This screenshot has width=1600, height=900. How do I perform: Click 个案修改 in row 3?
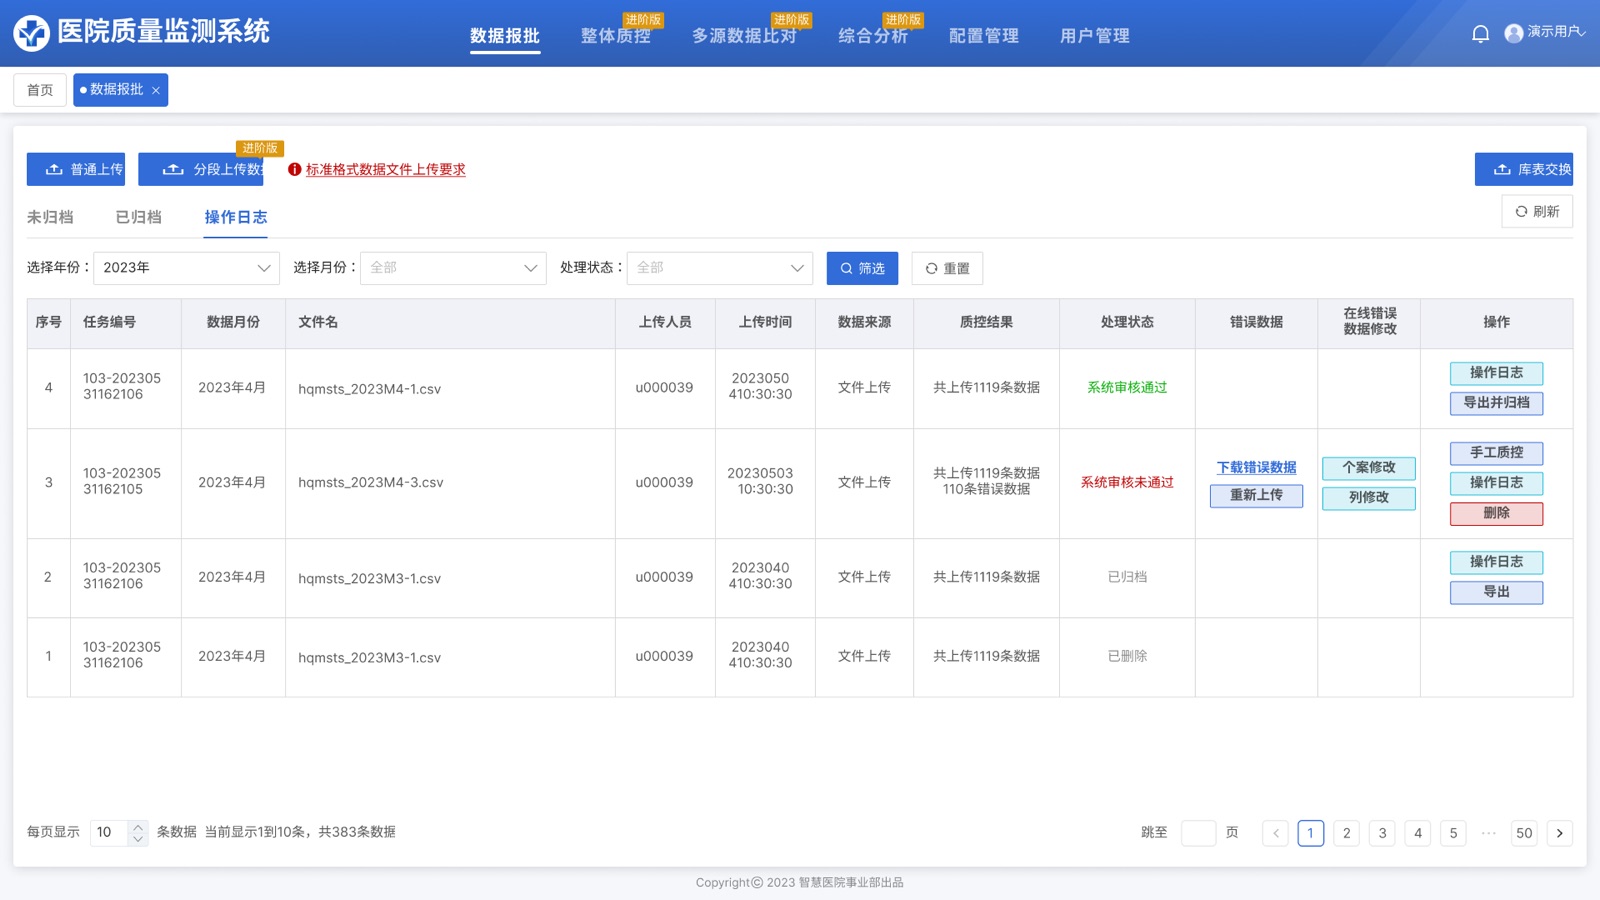1369,468
